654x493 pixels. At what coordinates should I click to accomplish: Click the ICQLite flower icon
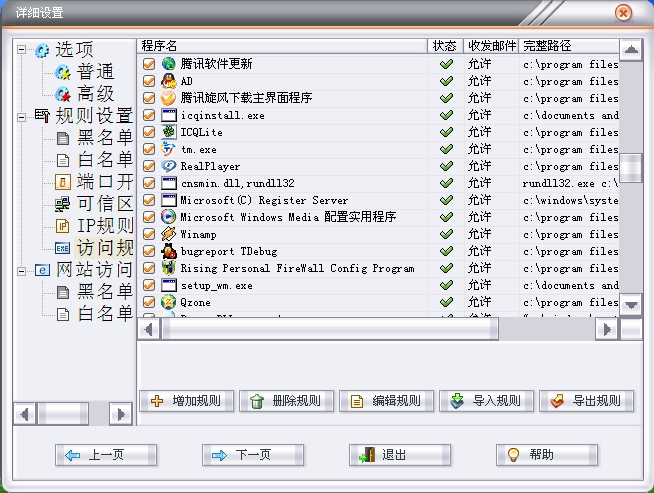[169, 132]
